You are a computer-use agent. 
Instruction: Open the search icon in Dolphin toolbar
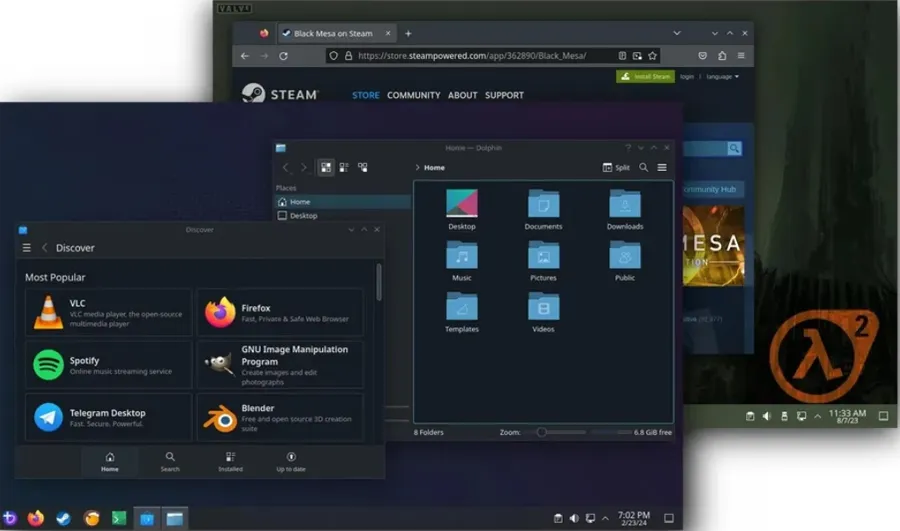[x=643, y=167]
